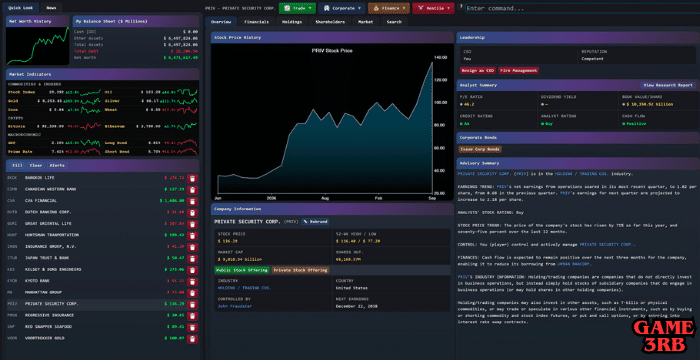Remove Dutch Banking Corp. via trash icon

point(192,213)
